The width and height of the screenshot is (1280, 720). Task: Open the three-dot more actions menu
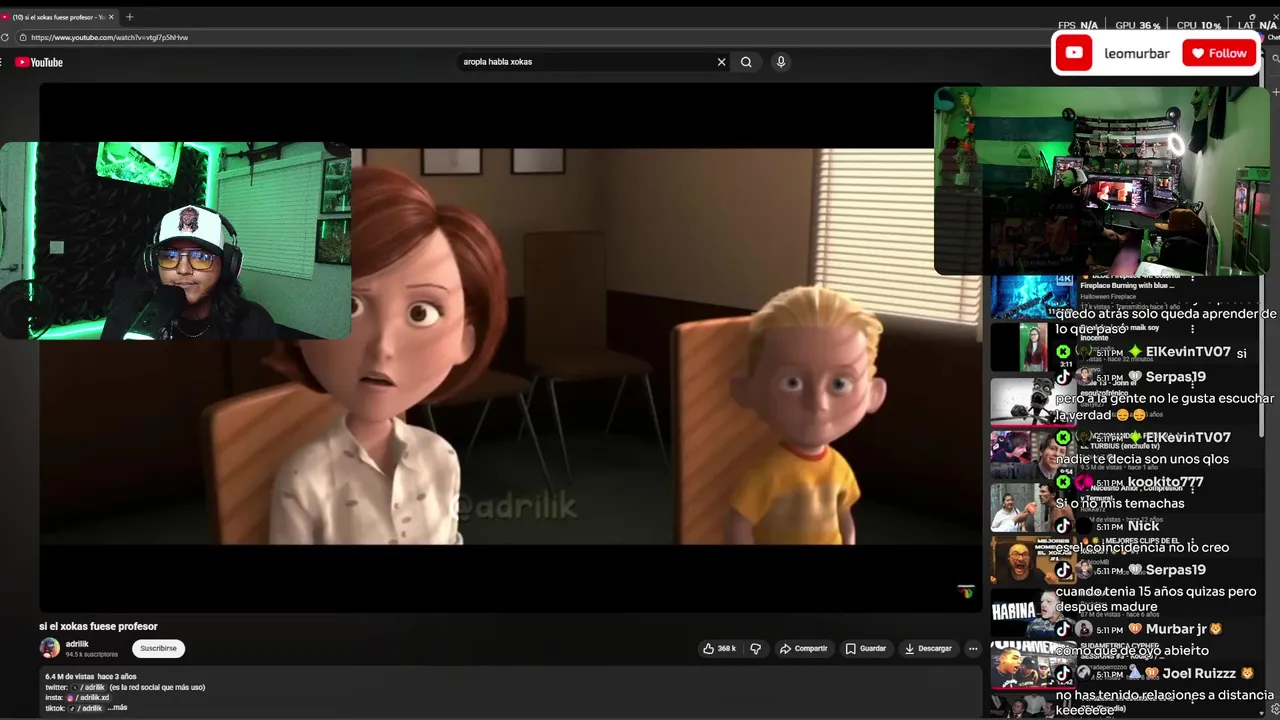(x=972, y=648)
